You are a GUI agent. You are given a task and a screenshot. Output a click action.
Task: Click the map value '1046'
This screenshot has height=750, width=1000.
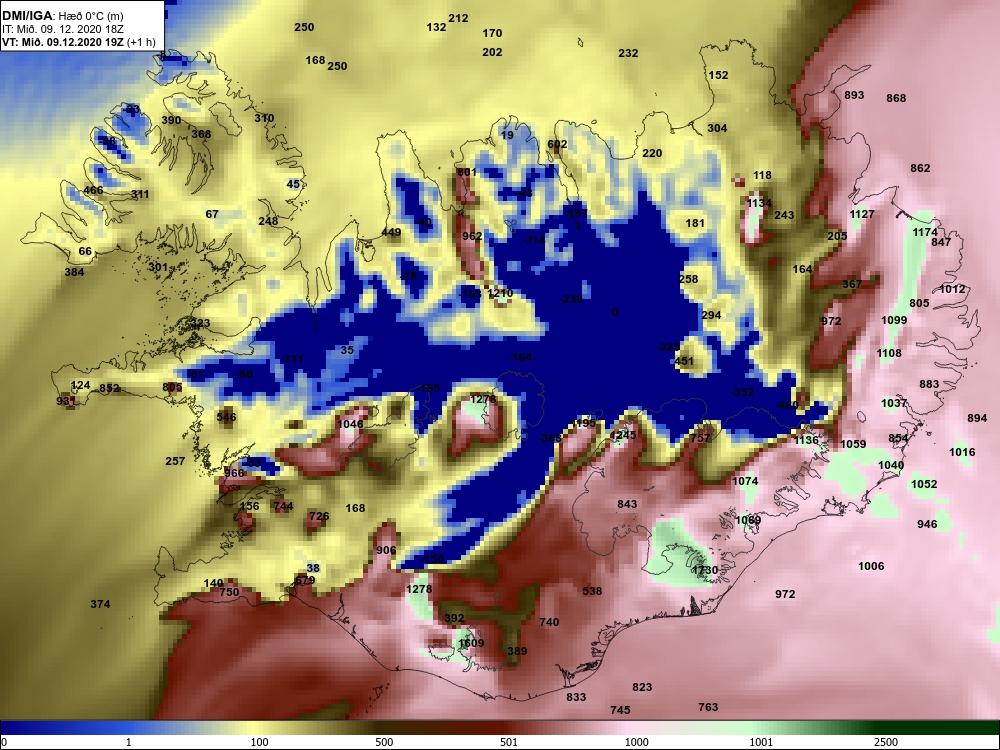349,424
